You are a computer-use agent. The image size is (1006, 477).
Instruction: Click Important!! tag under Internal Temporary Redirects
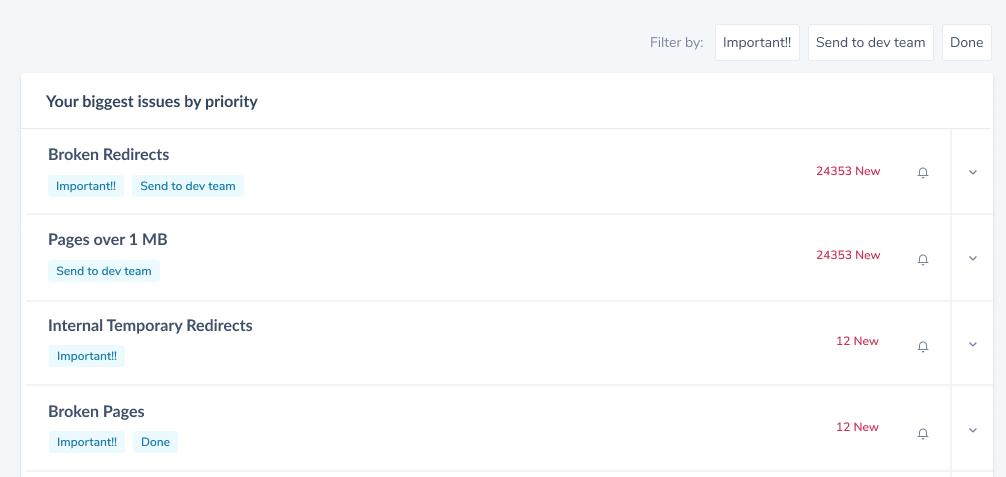click(87, 356)
